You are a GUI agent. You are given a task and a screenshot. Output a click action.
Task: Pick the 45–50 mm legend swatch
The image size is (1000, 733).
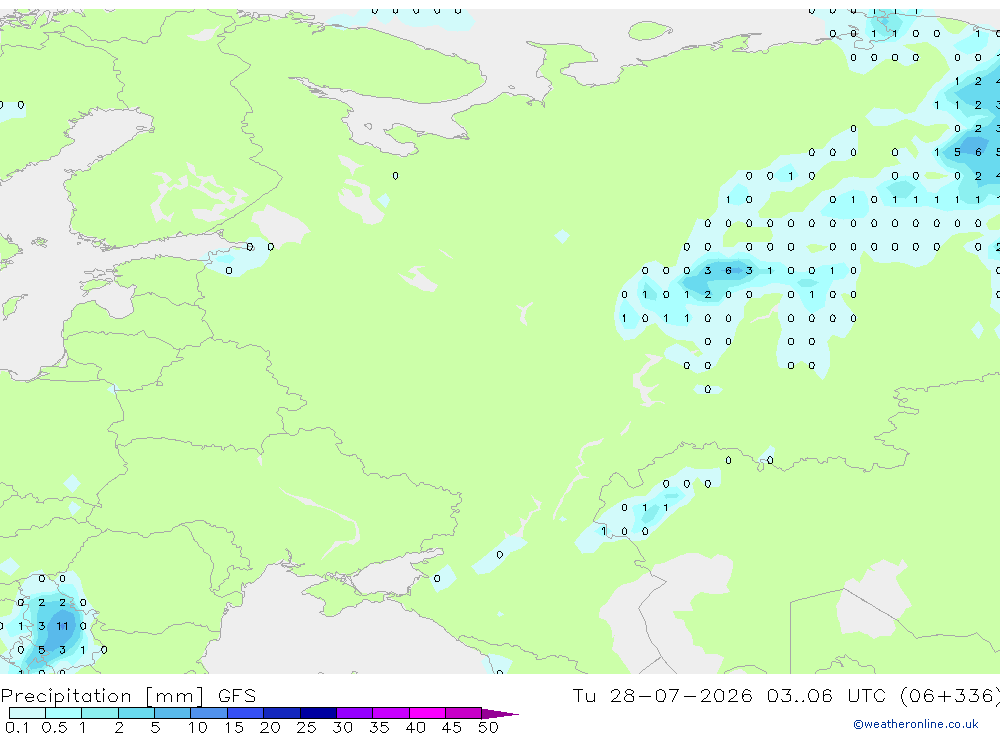coord(463,713)
